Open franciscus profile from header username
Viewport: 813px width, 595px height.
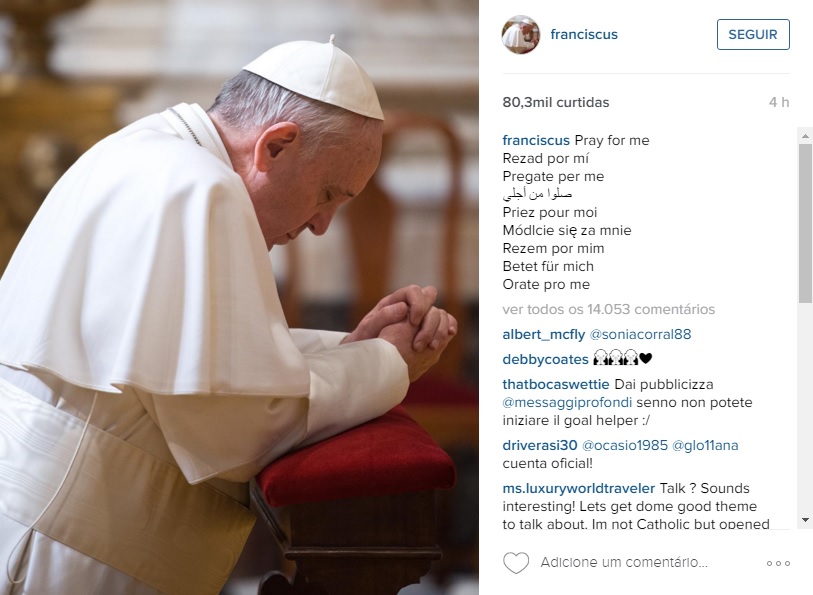pyautogui.click(x=584, y=34)
